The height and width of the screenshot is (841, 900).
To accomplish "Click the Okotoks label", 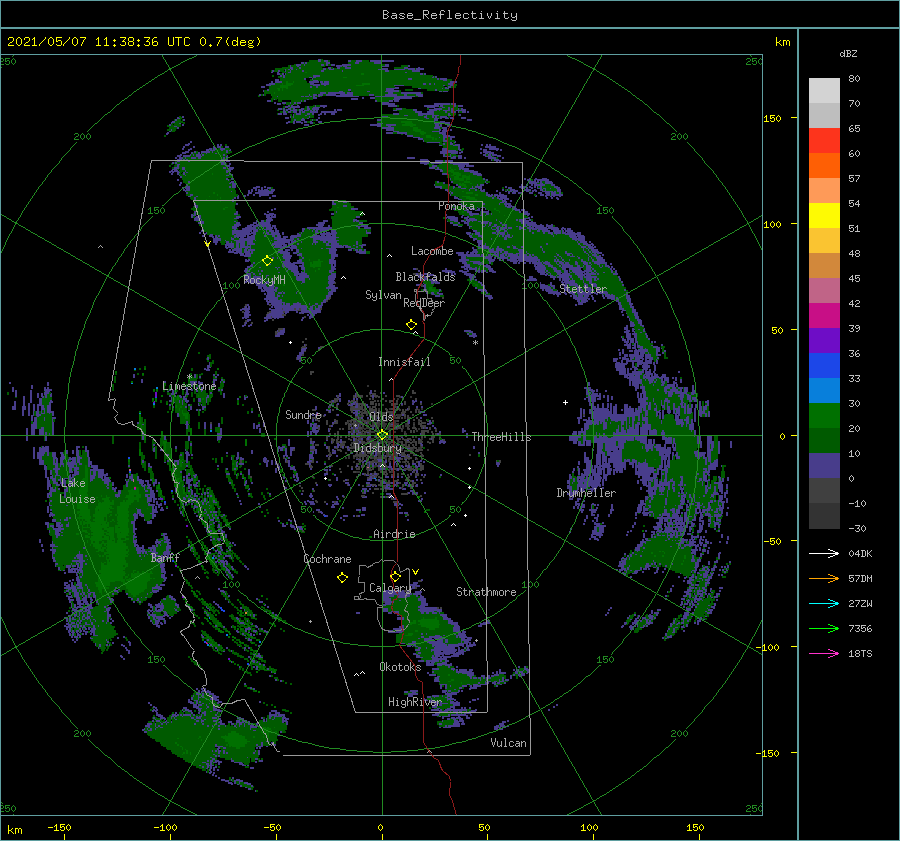I will point(400,667).
